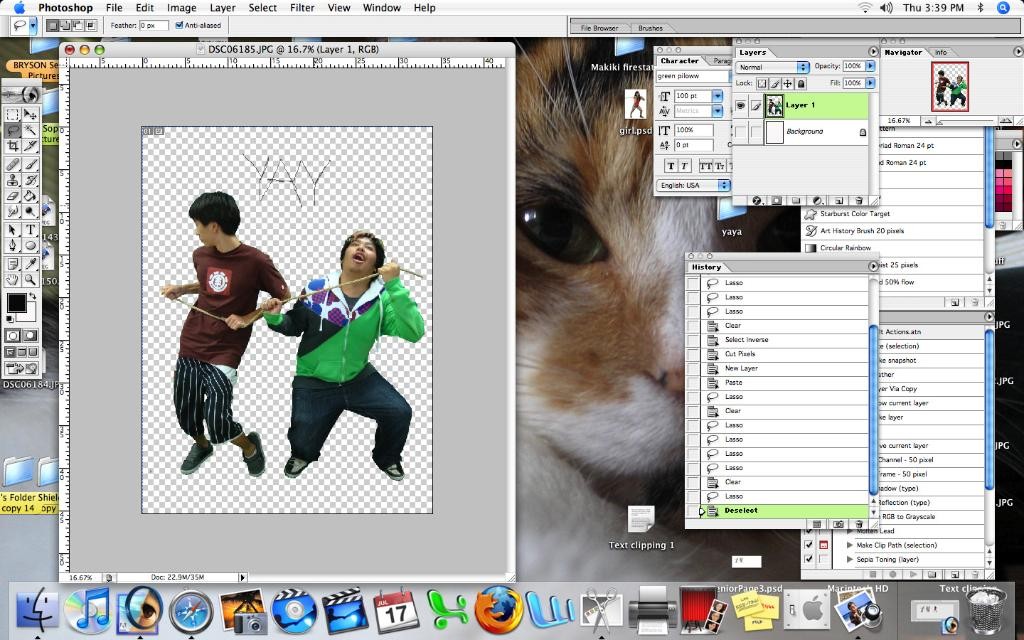Click Faux Italic button in Character panel
The height and width of the screenshot is (640, 1024).
coord(684,166)
